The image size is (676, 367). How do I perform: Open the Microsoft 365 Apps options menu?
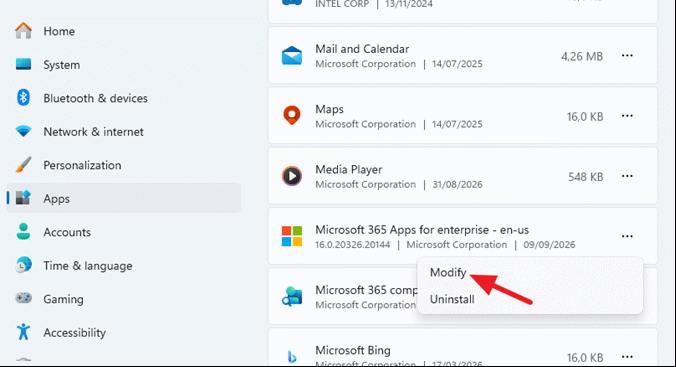click(627, 236)
